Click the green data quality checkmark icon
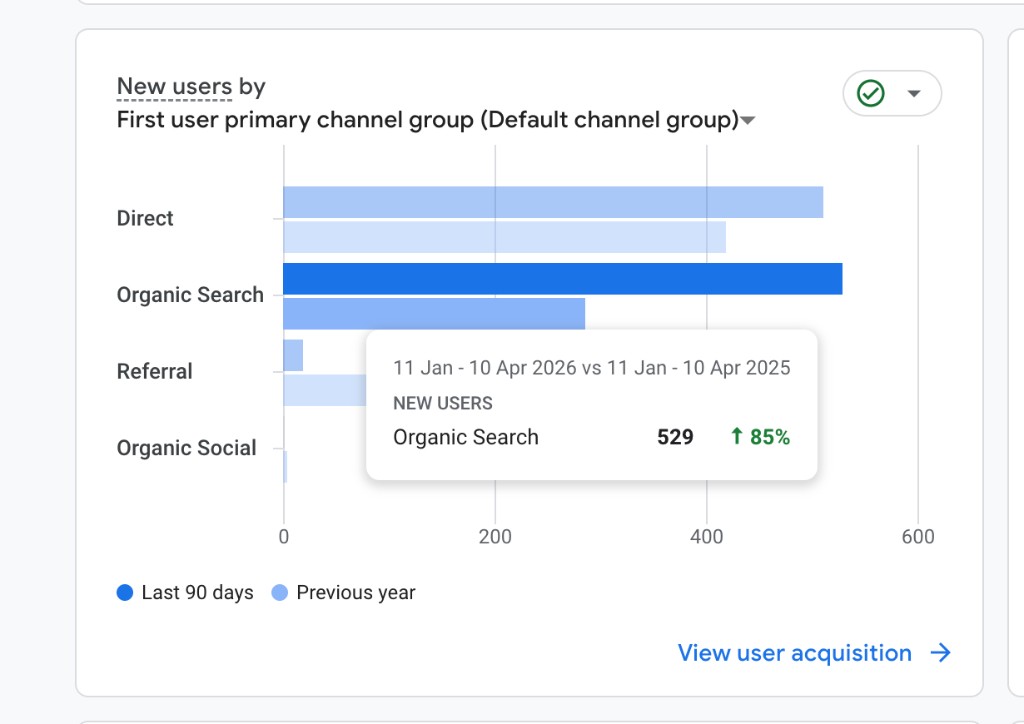 coord(871,93)
